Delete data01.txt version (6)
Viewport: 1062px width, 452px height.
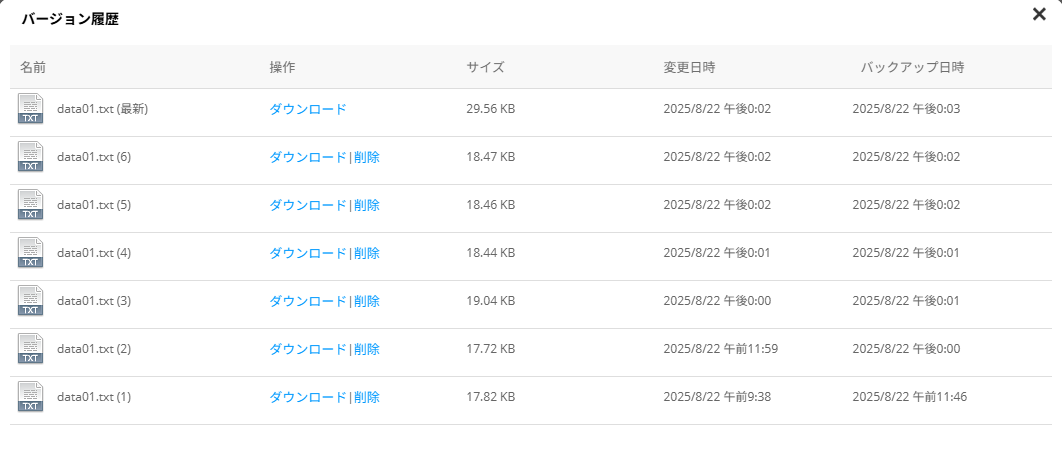(367, 157)
